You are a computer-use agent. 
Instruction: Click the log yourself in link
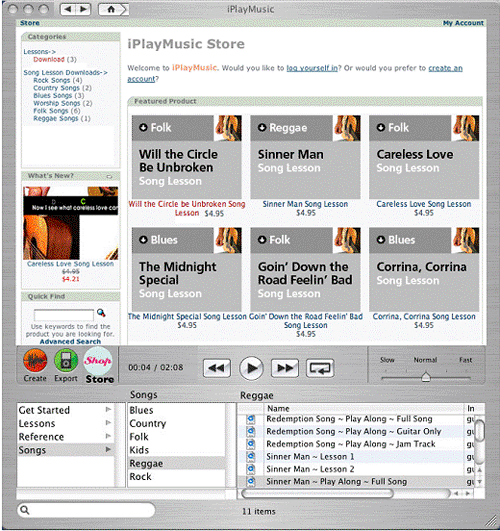(312, 68)
